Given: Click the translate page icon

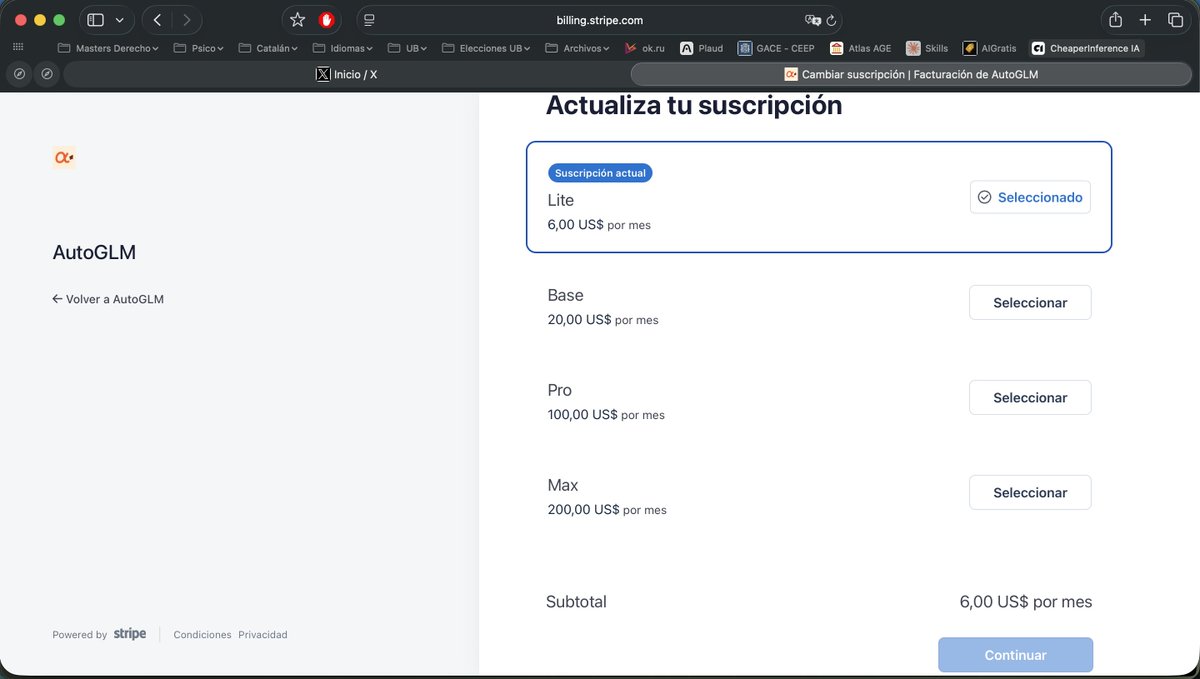Looking at the screenshot, I should coord(812,20).
